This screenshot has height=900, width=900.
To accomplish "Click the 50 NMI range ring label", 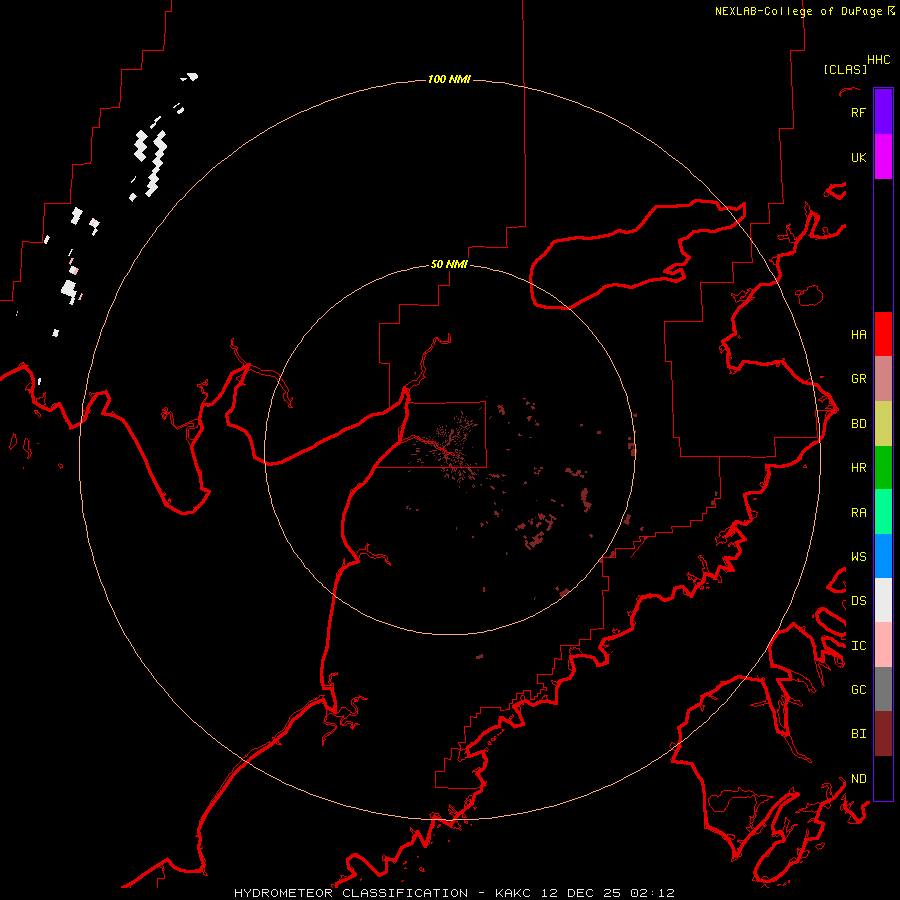I will point(449,264).
